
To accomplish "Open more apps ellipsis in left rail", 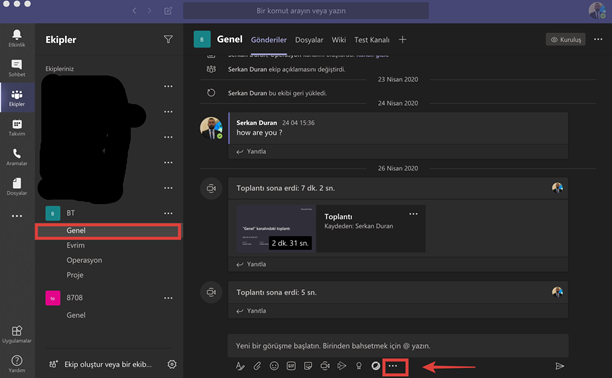I will [x=17, y=216].
